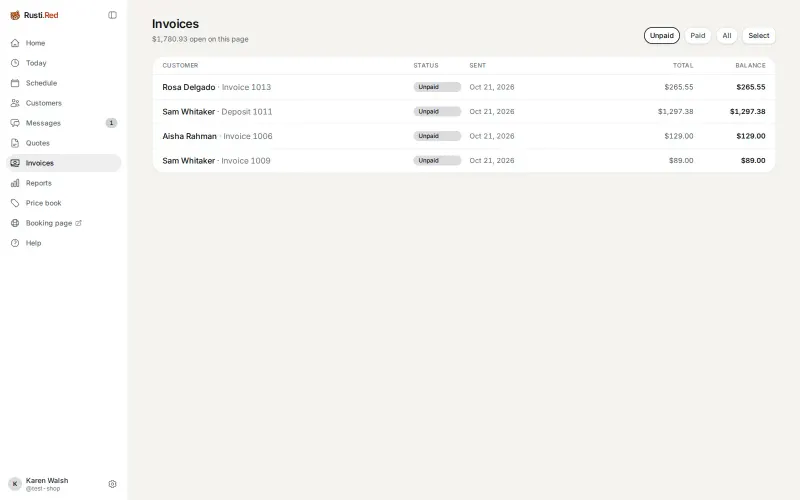This screenshot has width=800, height=500.
Task: Click the Messages chat bubble icon
Action: pos(15,123)
